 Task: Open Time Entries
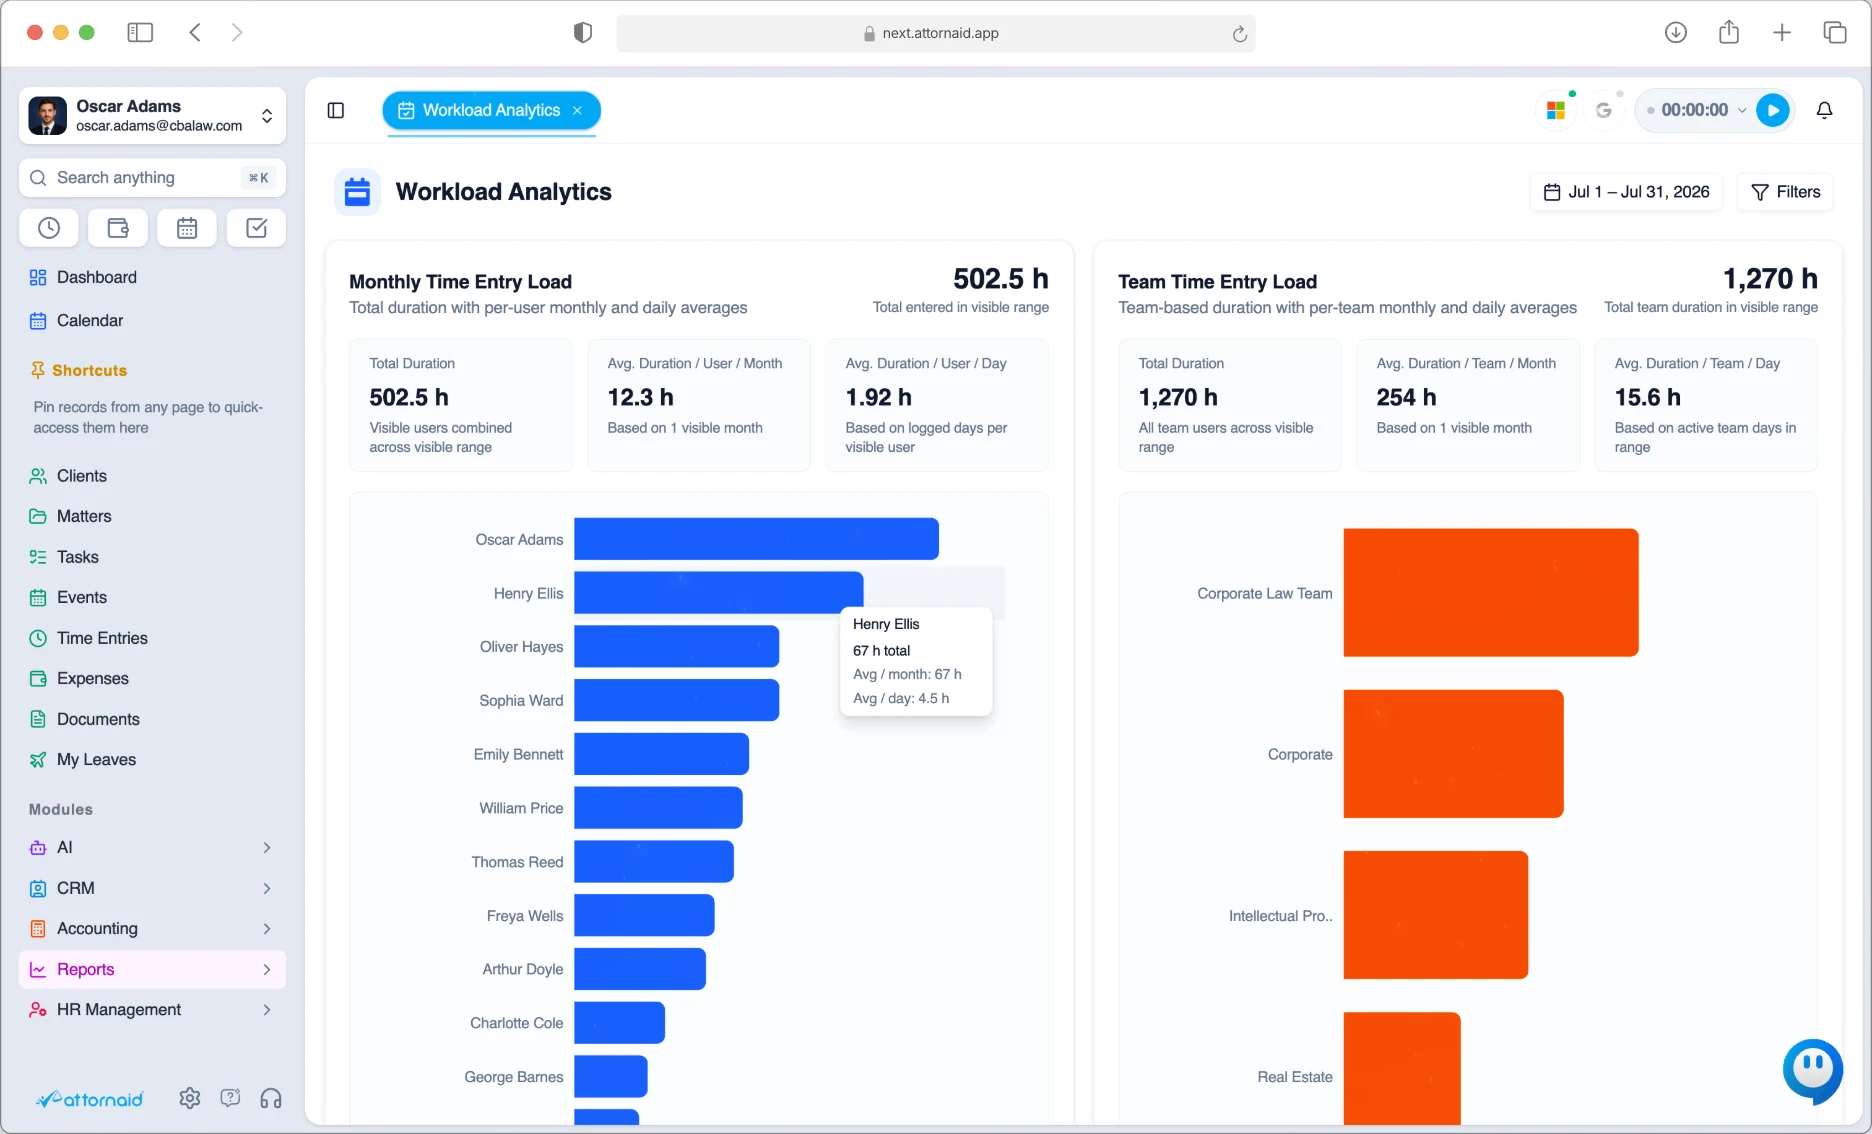152,638
